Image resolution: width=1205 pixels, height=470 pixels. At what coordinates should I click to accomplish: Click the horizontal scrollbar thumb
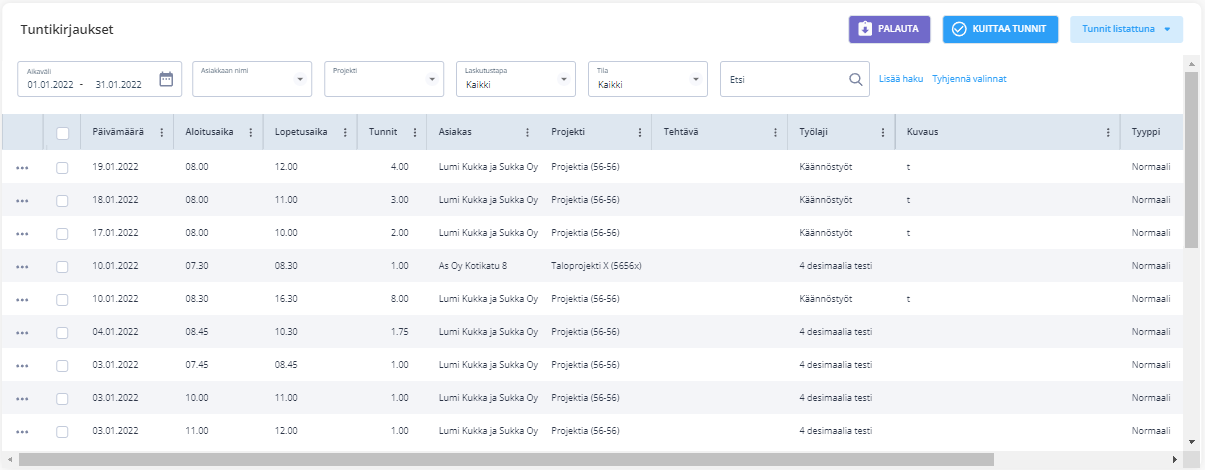coord(506,459)
